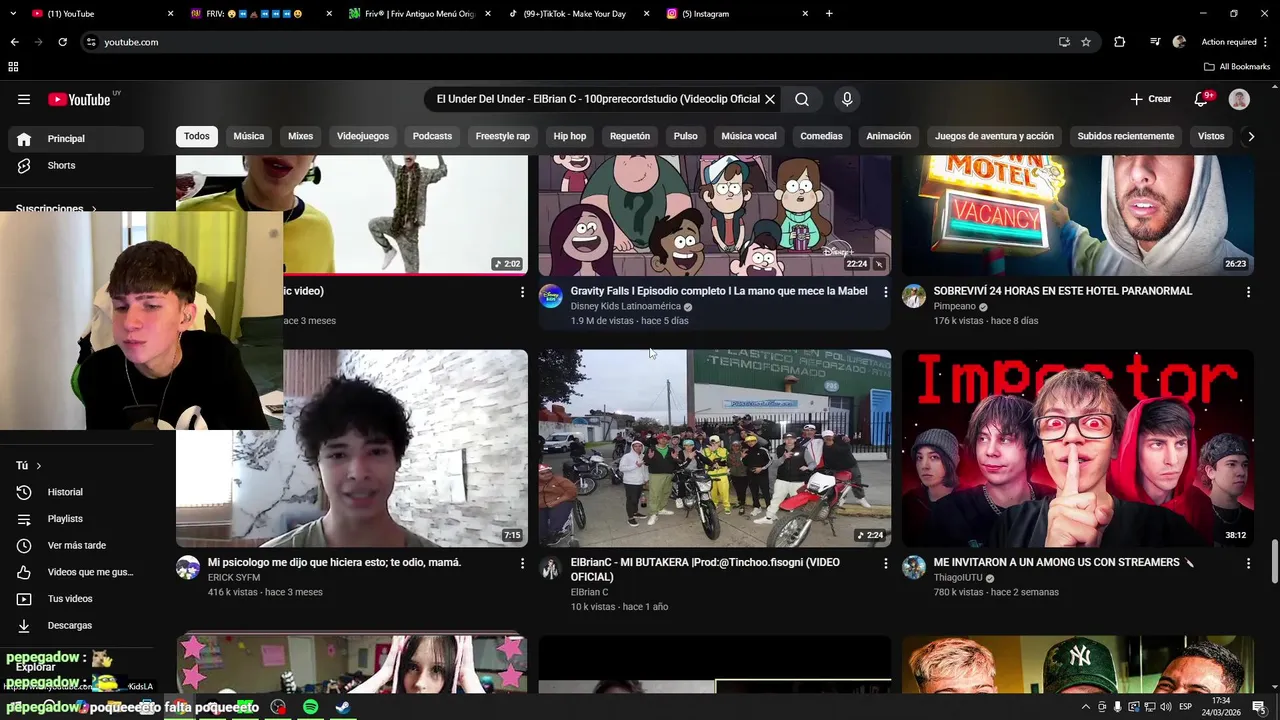Select the Hip hop chip
The image size is (1280, 720).
point(570,136)
